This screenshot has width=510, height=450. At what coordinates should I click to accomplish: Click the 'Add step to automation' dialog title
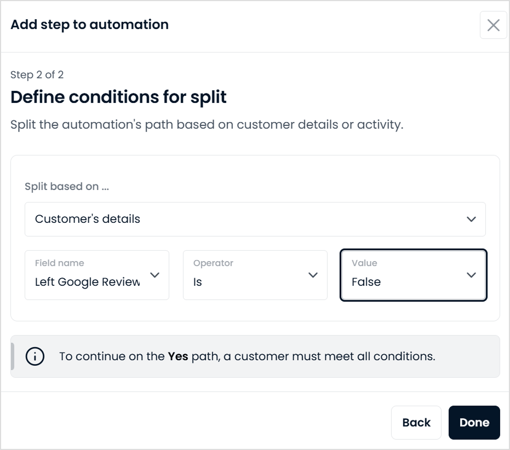coord(90,25)
